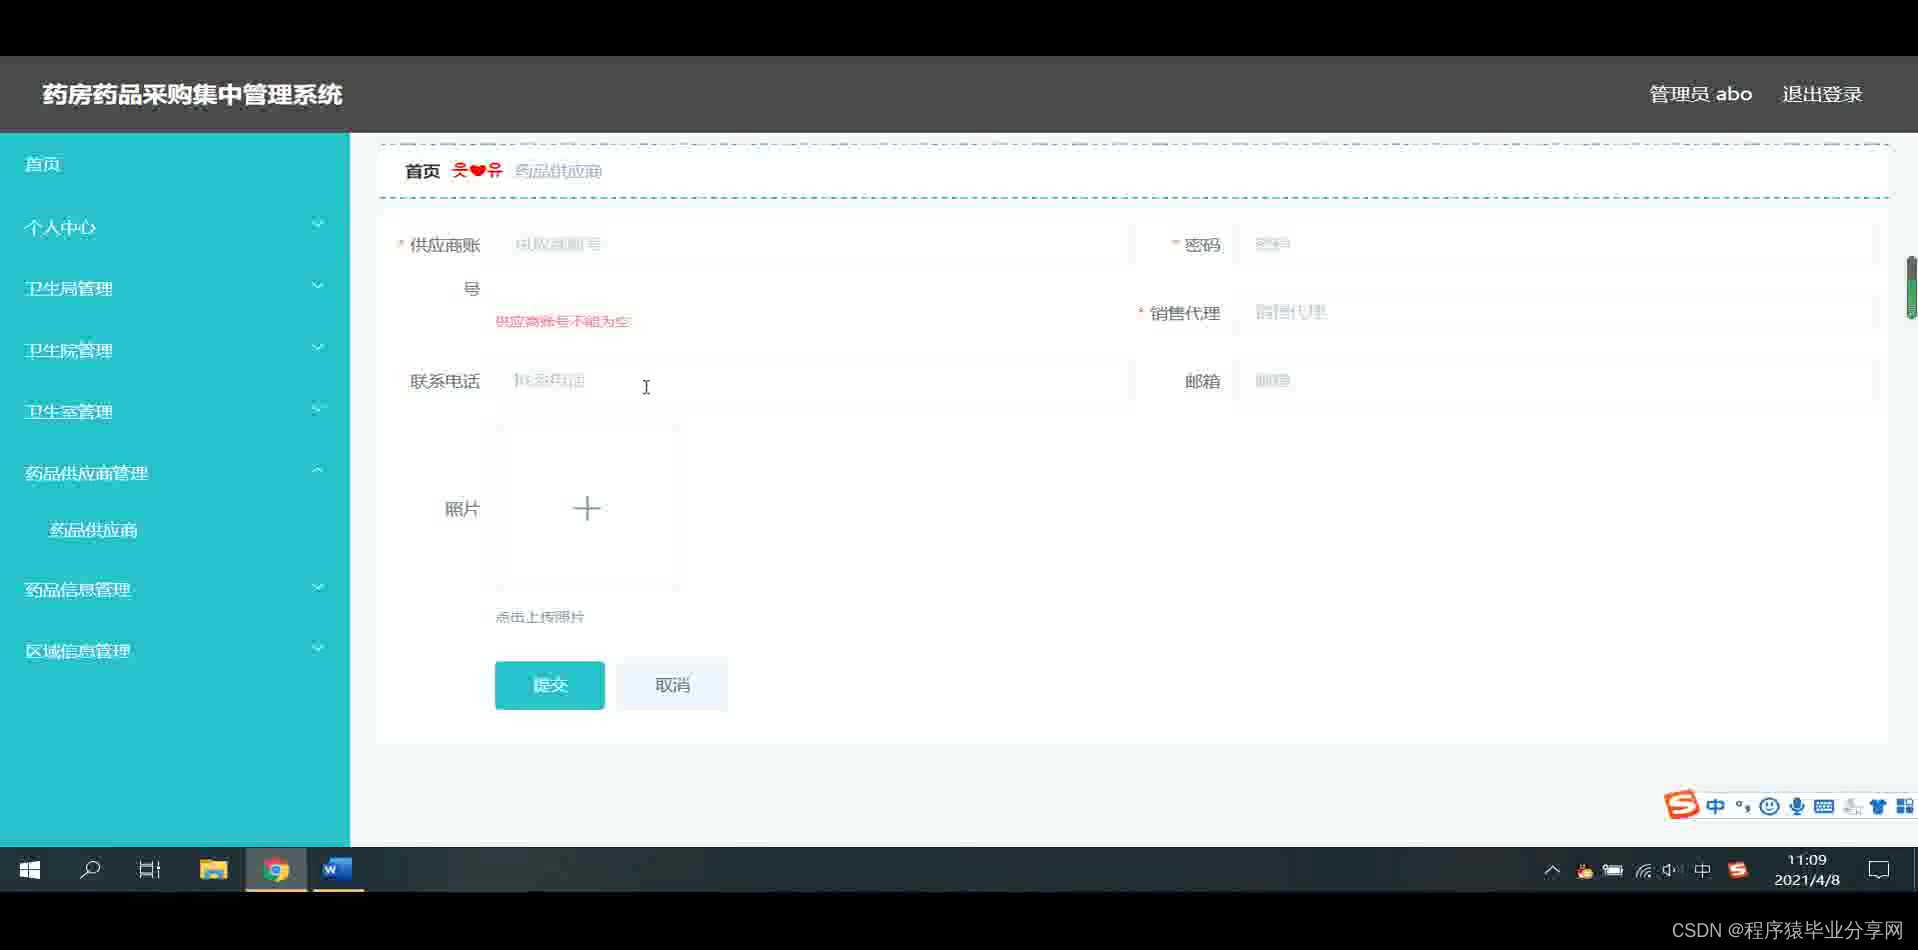The height and width of the screenshot is (950, 1918).
Task: Switch to Word in taskbar
Action: (338, 870)
